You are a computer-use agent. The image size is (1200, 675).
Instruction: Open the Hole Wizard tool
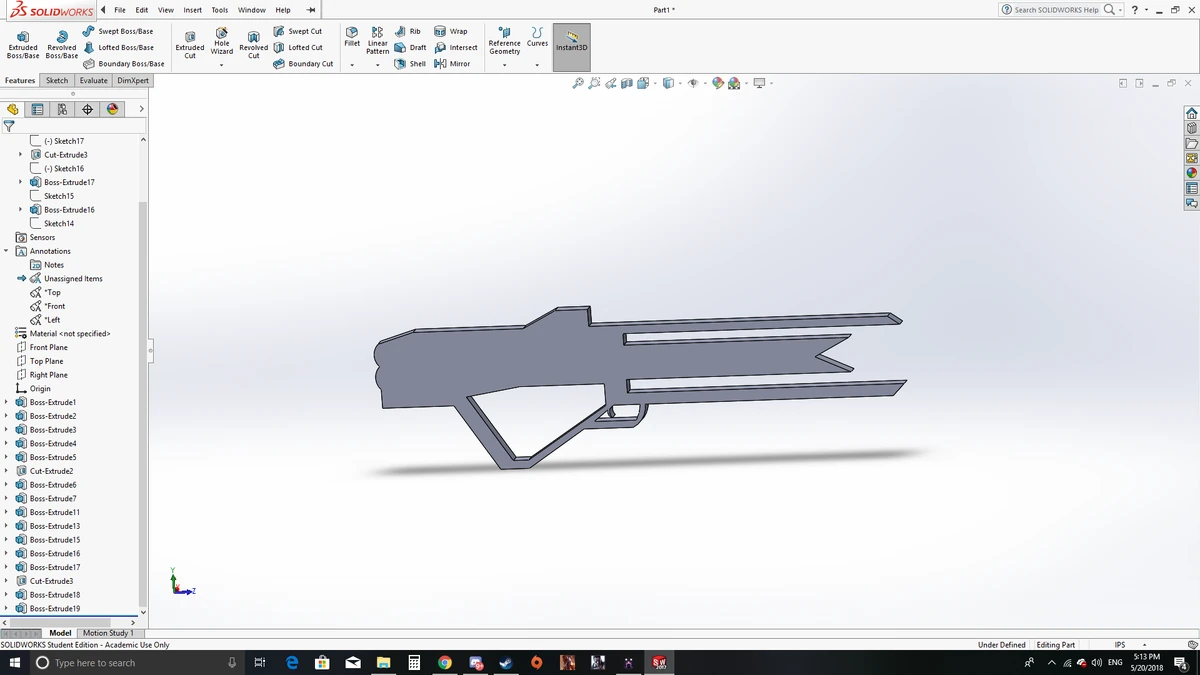221,44
